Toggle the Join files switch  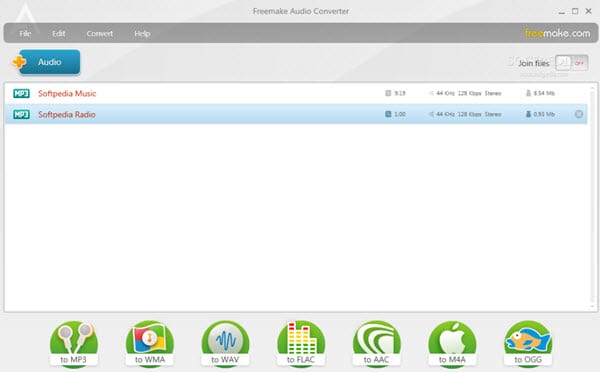[571, 63]
